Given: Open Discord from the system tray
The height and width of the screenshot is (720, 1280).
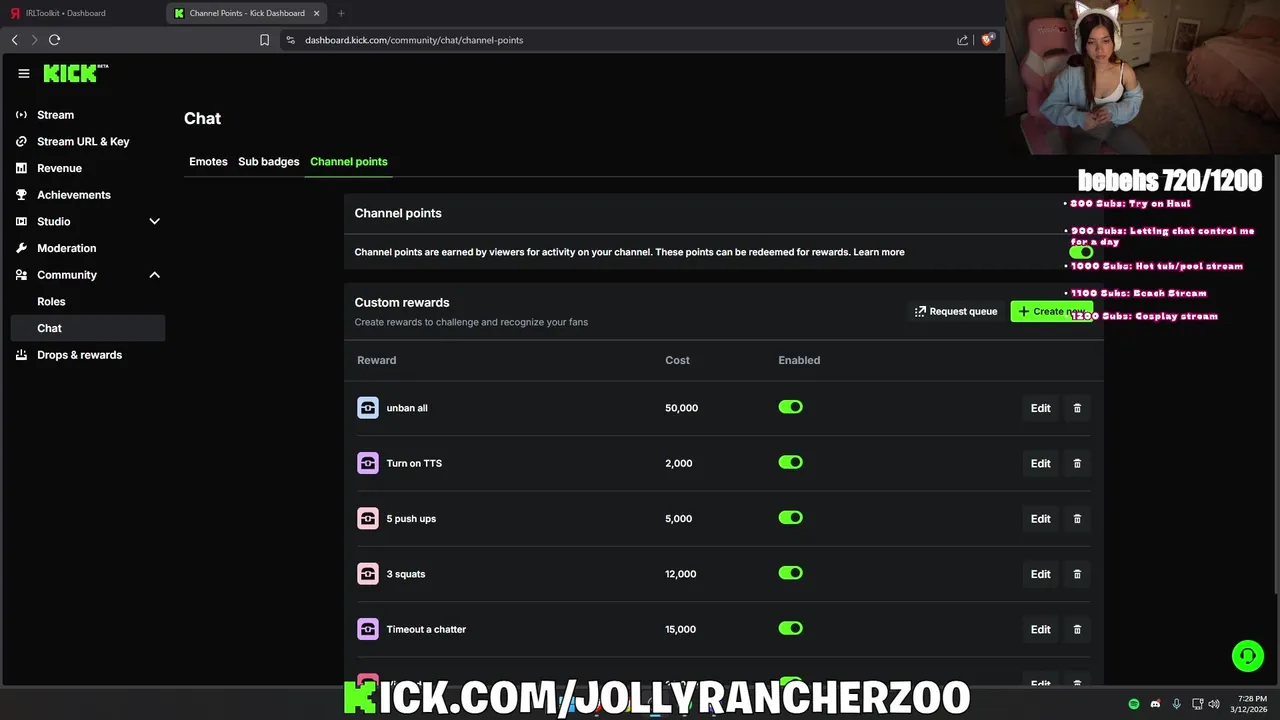Looking at the screenshot, I should (1155, 704).
